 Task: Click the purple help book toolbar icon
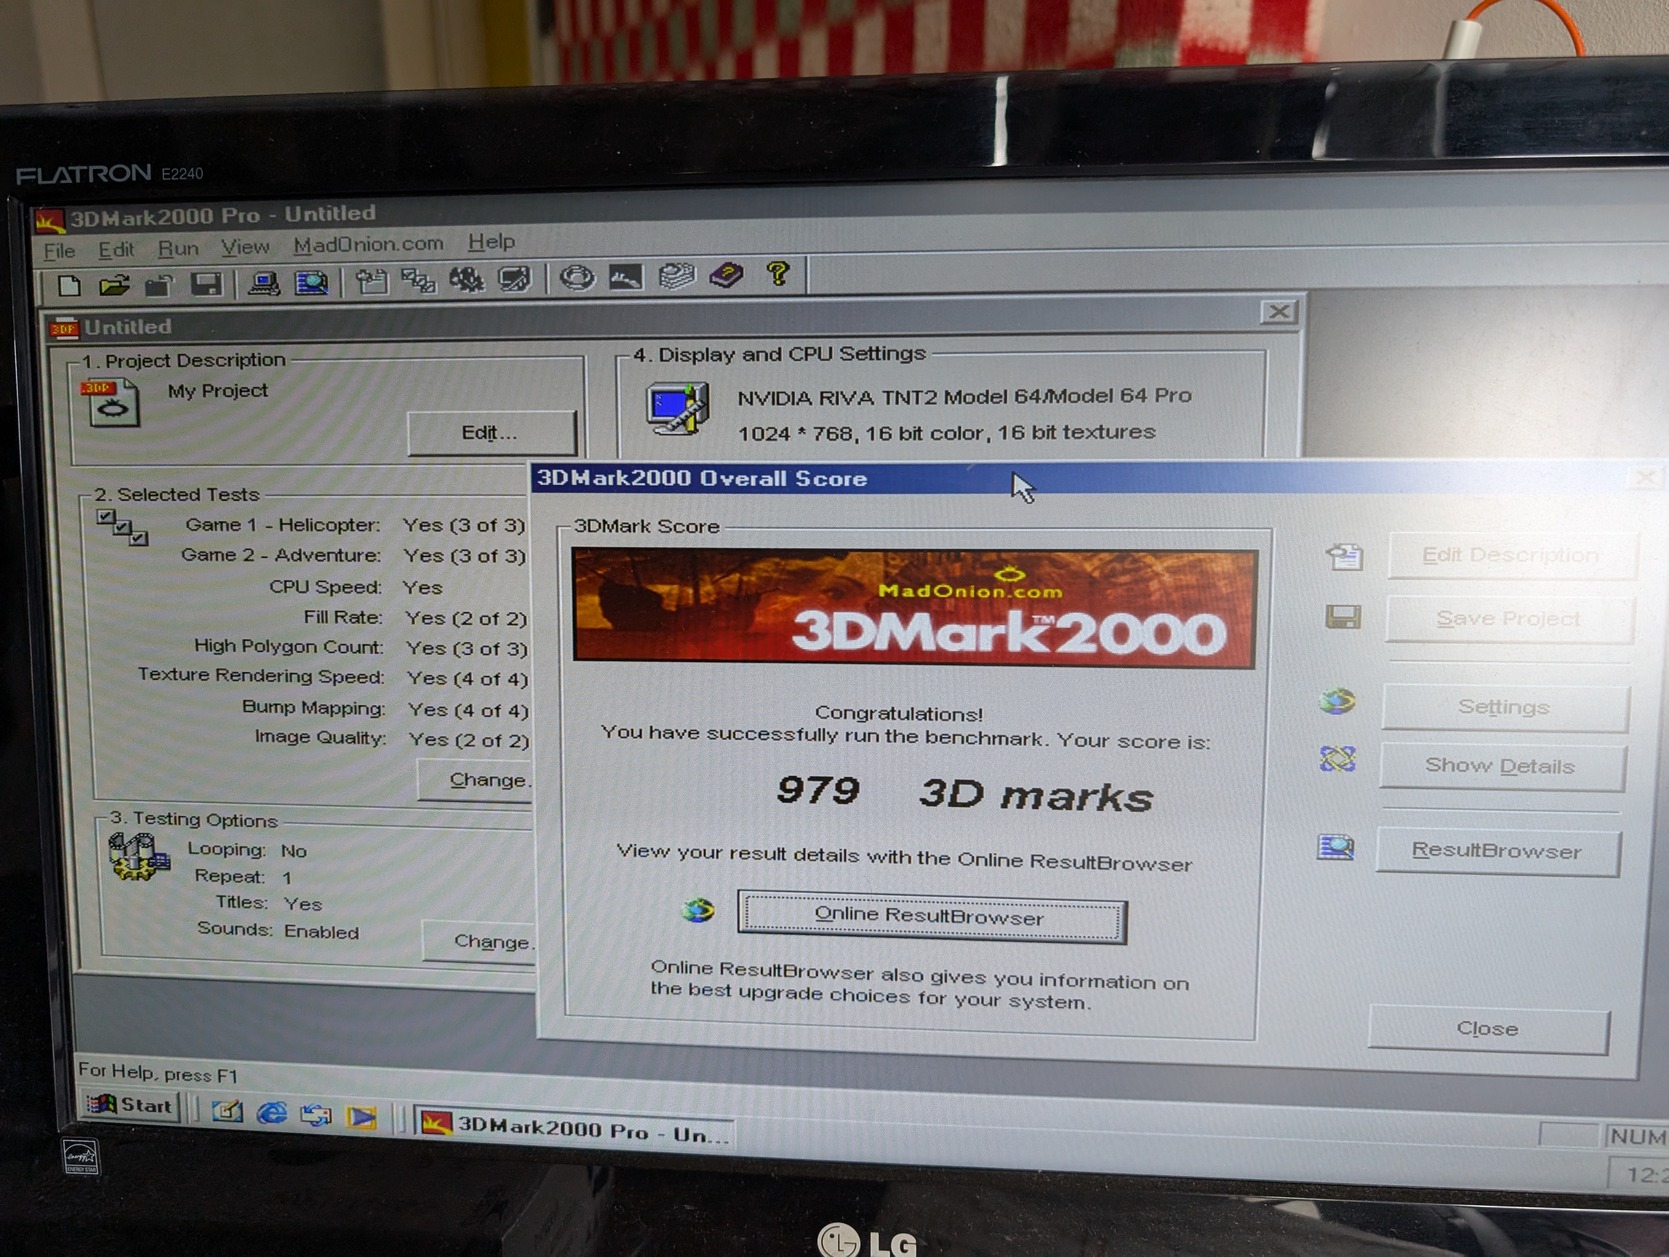point(727,274)
